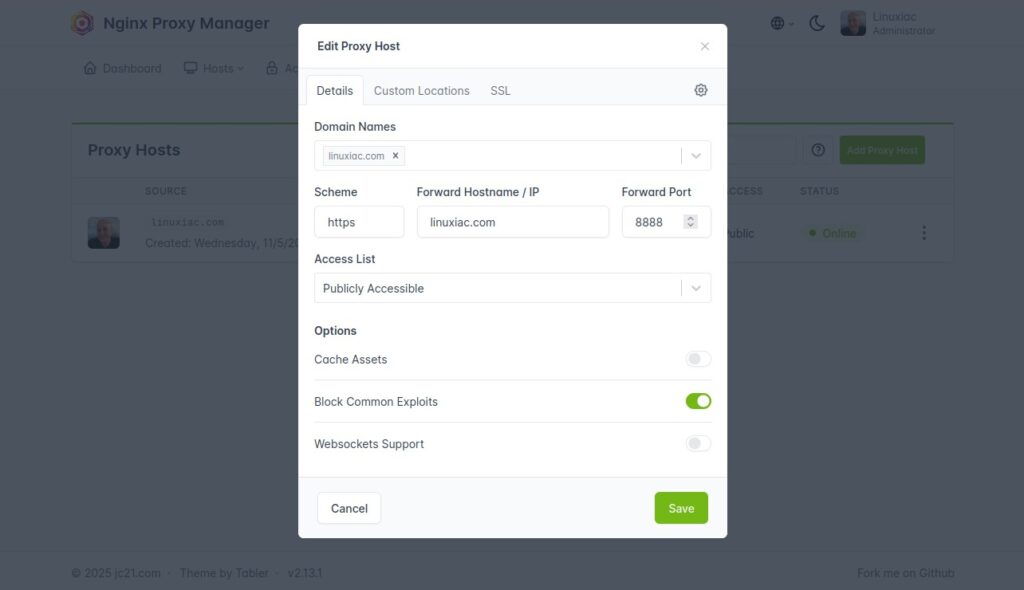
Task: Click the Forward Hostname input field
Action: pyautogui.click(x=512, y=221)
